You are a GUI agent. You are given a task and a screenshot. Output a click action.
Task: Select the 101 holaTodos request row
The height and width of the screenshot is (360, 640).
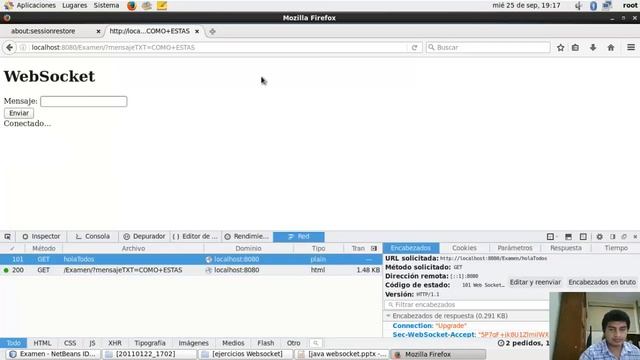191,259
